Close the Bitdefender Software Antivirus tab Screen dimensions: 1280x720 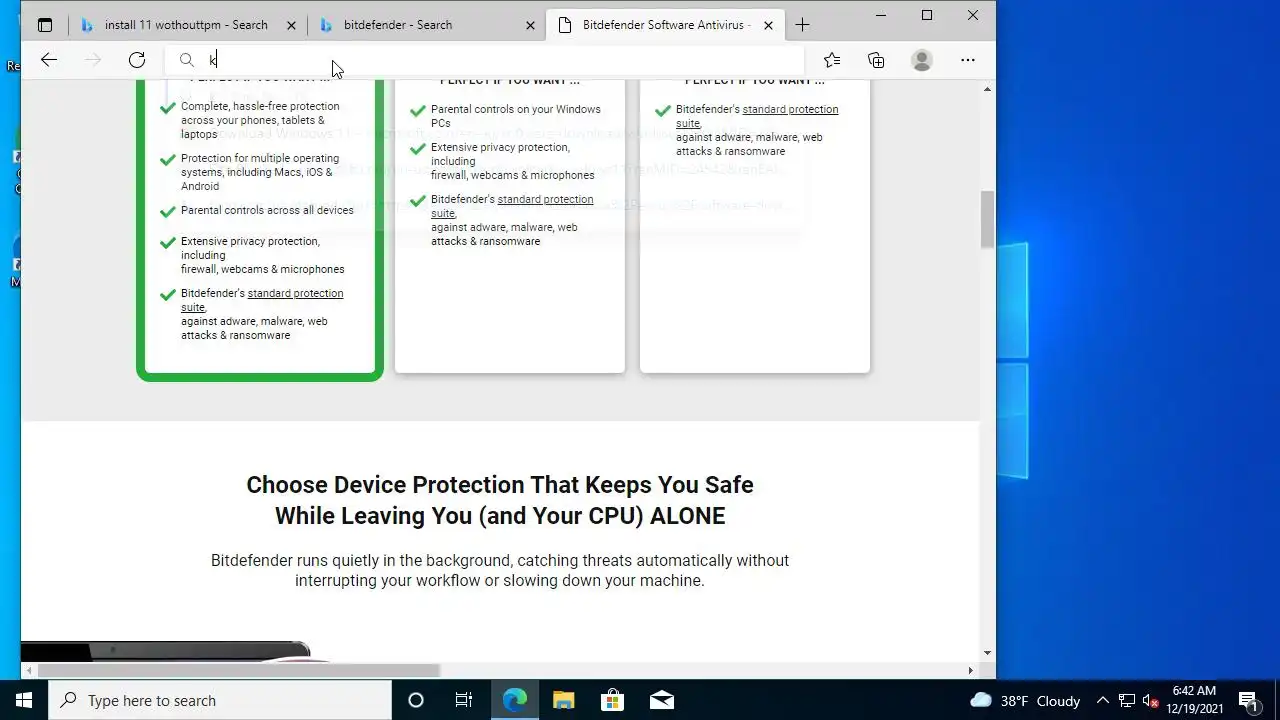click(x=768, y=25)
